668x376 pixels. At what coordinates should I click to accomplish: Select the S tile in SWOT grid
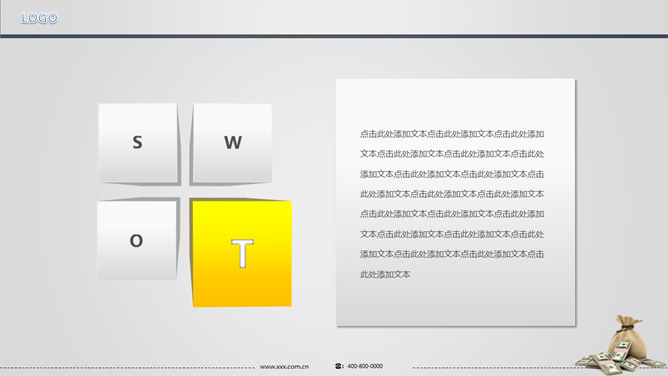[138, 143]
